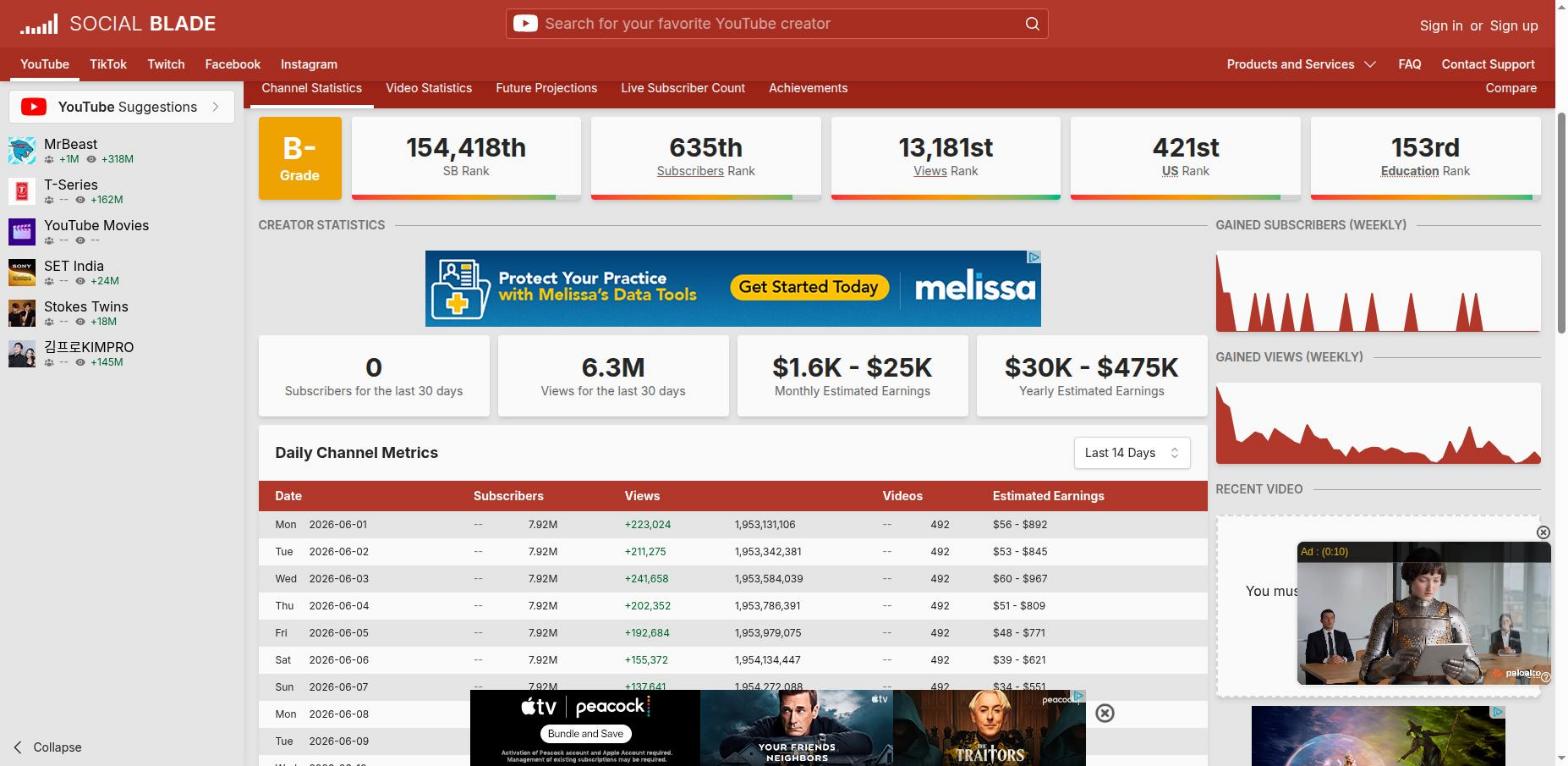Click the $60 - $967 earnings cell

pyautogui.click(x=1019, y=578)
